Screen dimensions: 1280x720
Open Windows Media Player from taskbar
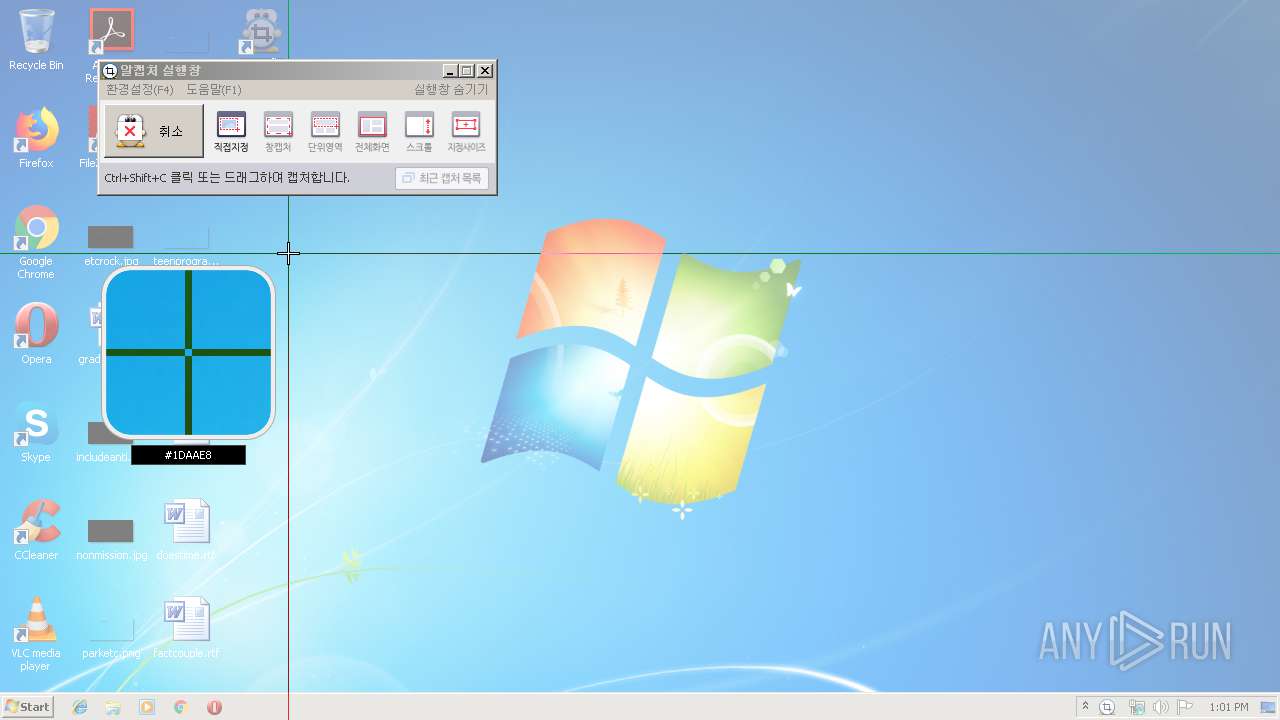pyautogui.click(x=147, y=707)
